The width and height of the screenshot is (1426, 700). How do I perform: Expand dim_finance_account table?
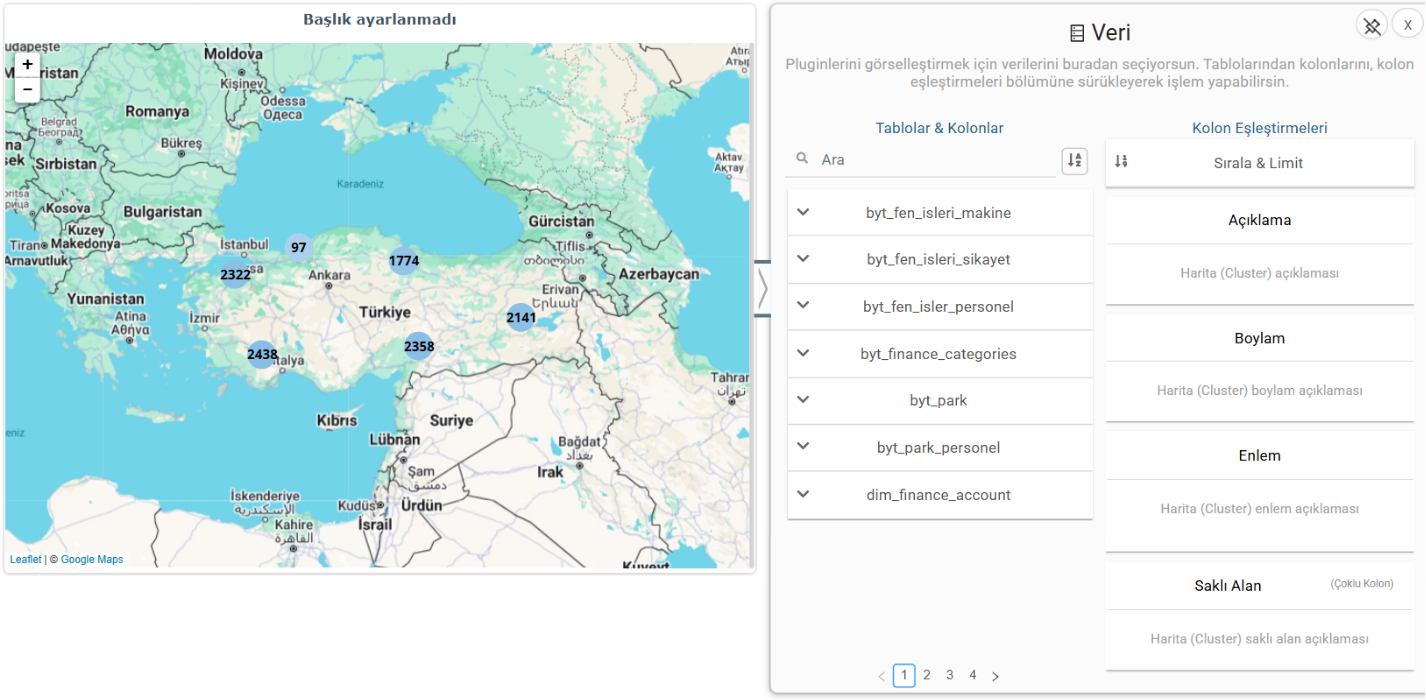click(x=803, y=494)
